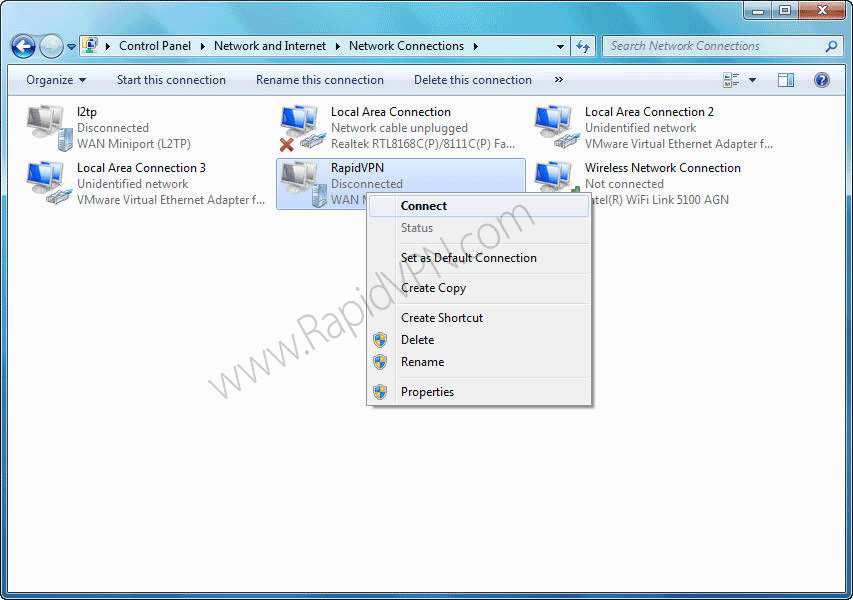Open the Organize menu

(56, 80)
